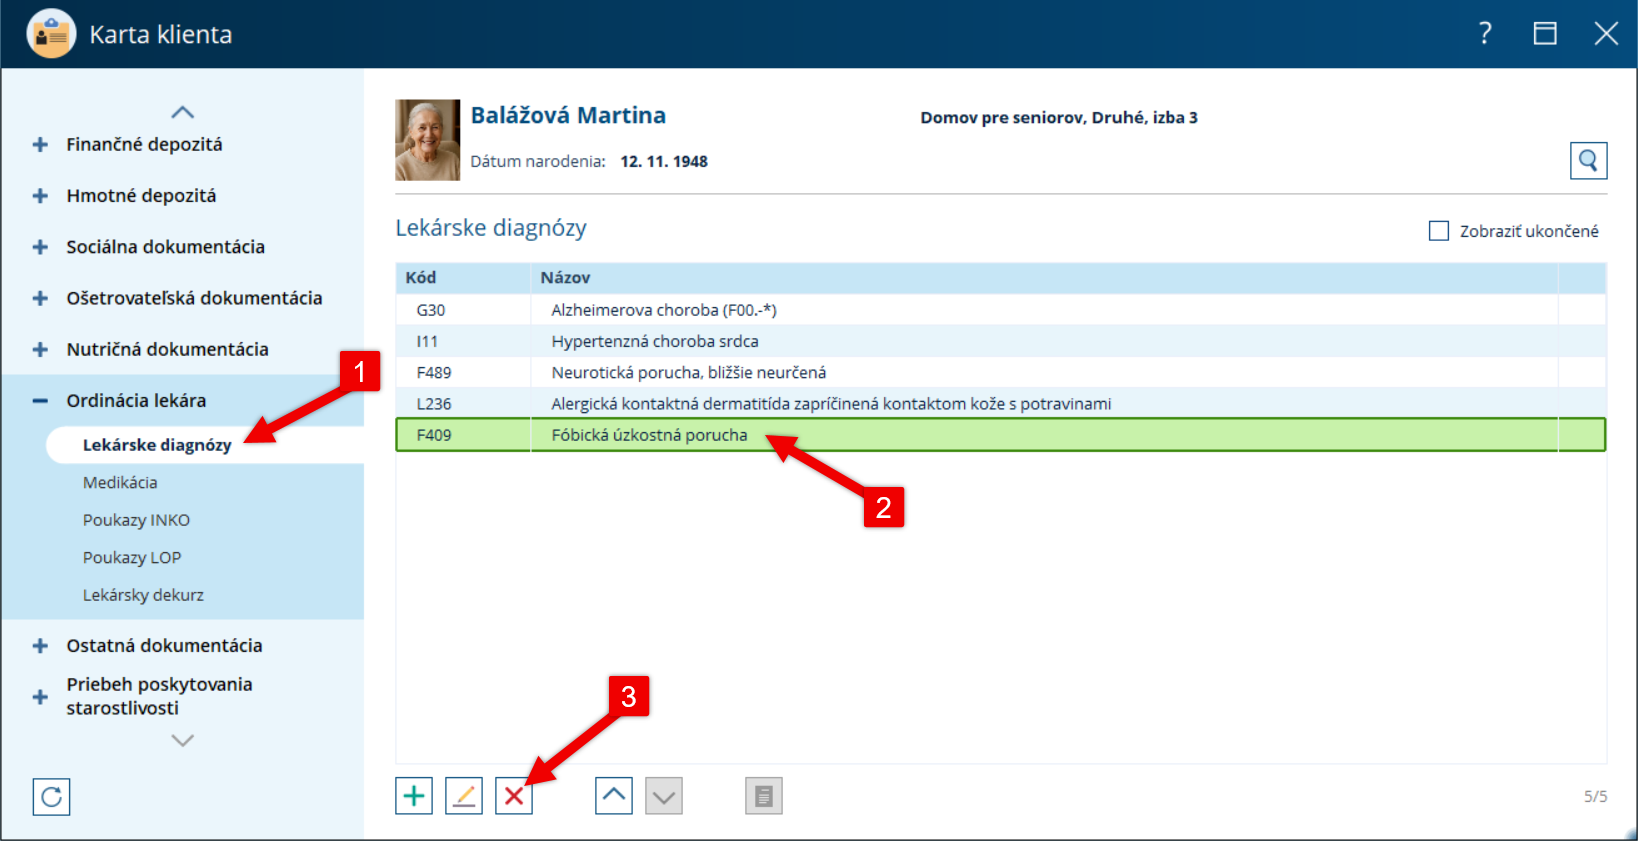The image size is (1638, 841).
Task: Open the document detail icon
Action: (x=764, y=796)
